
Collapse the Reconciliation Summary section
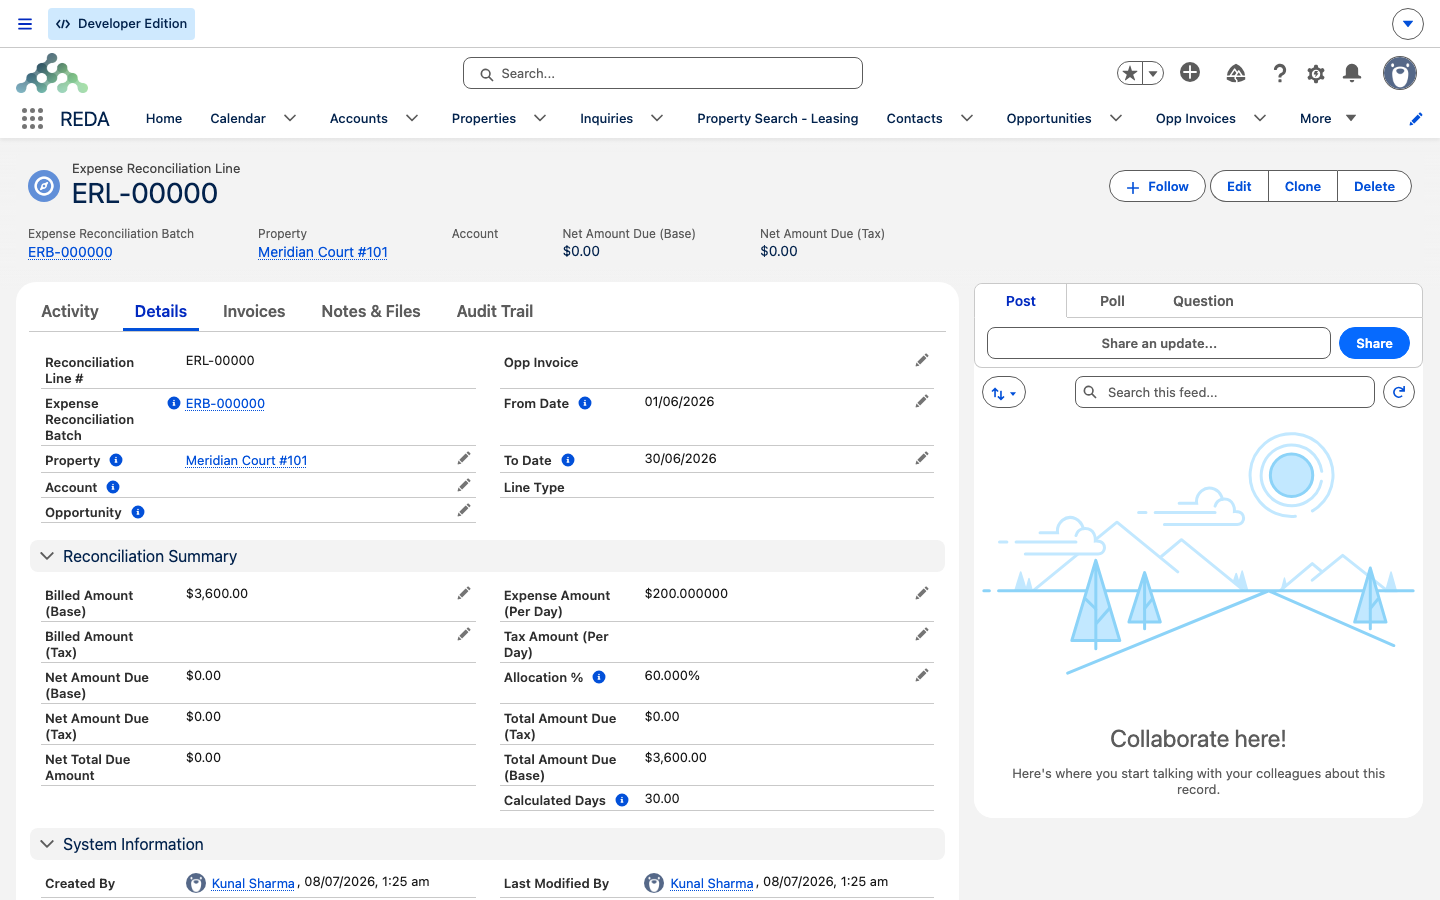point(47,556)
